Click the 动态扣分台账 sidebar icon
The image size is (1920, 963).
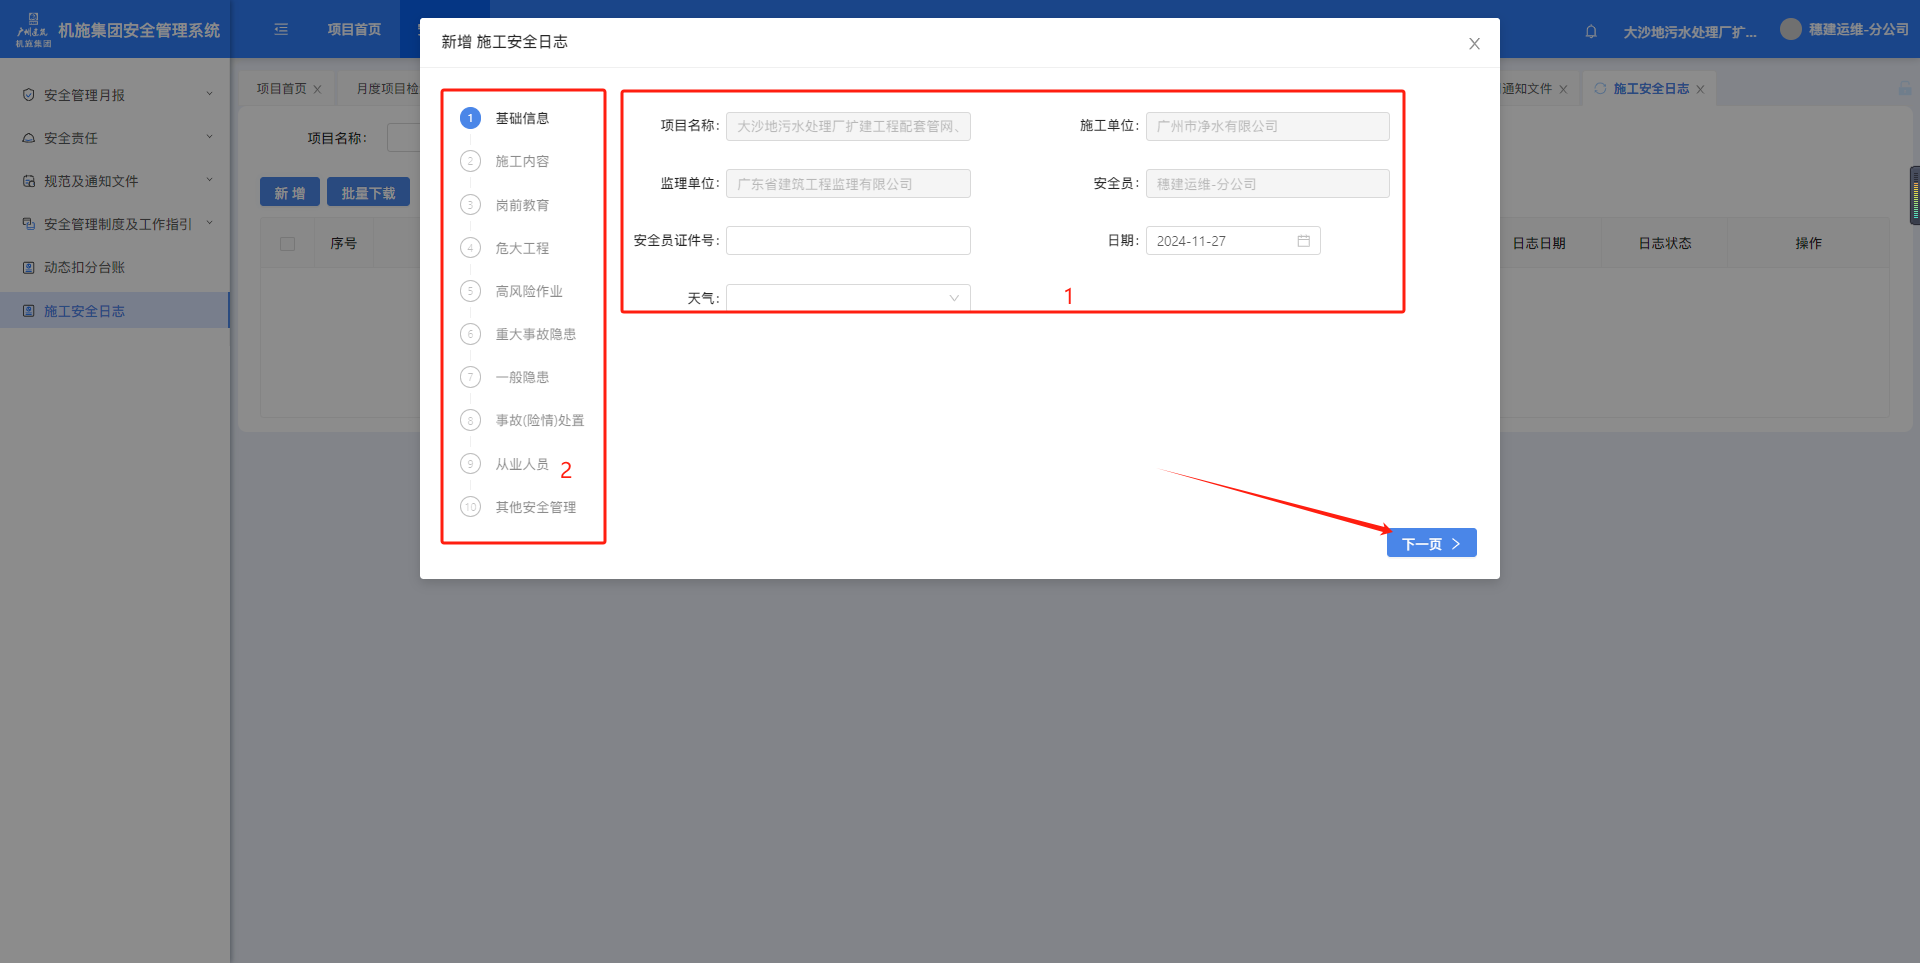(x=29, y=268)
